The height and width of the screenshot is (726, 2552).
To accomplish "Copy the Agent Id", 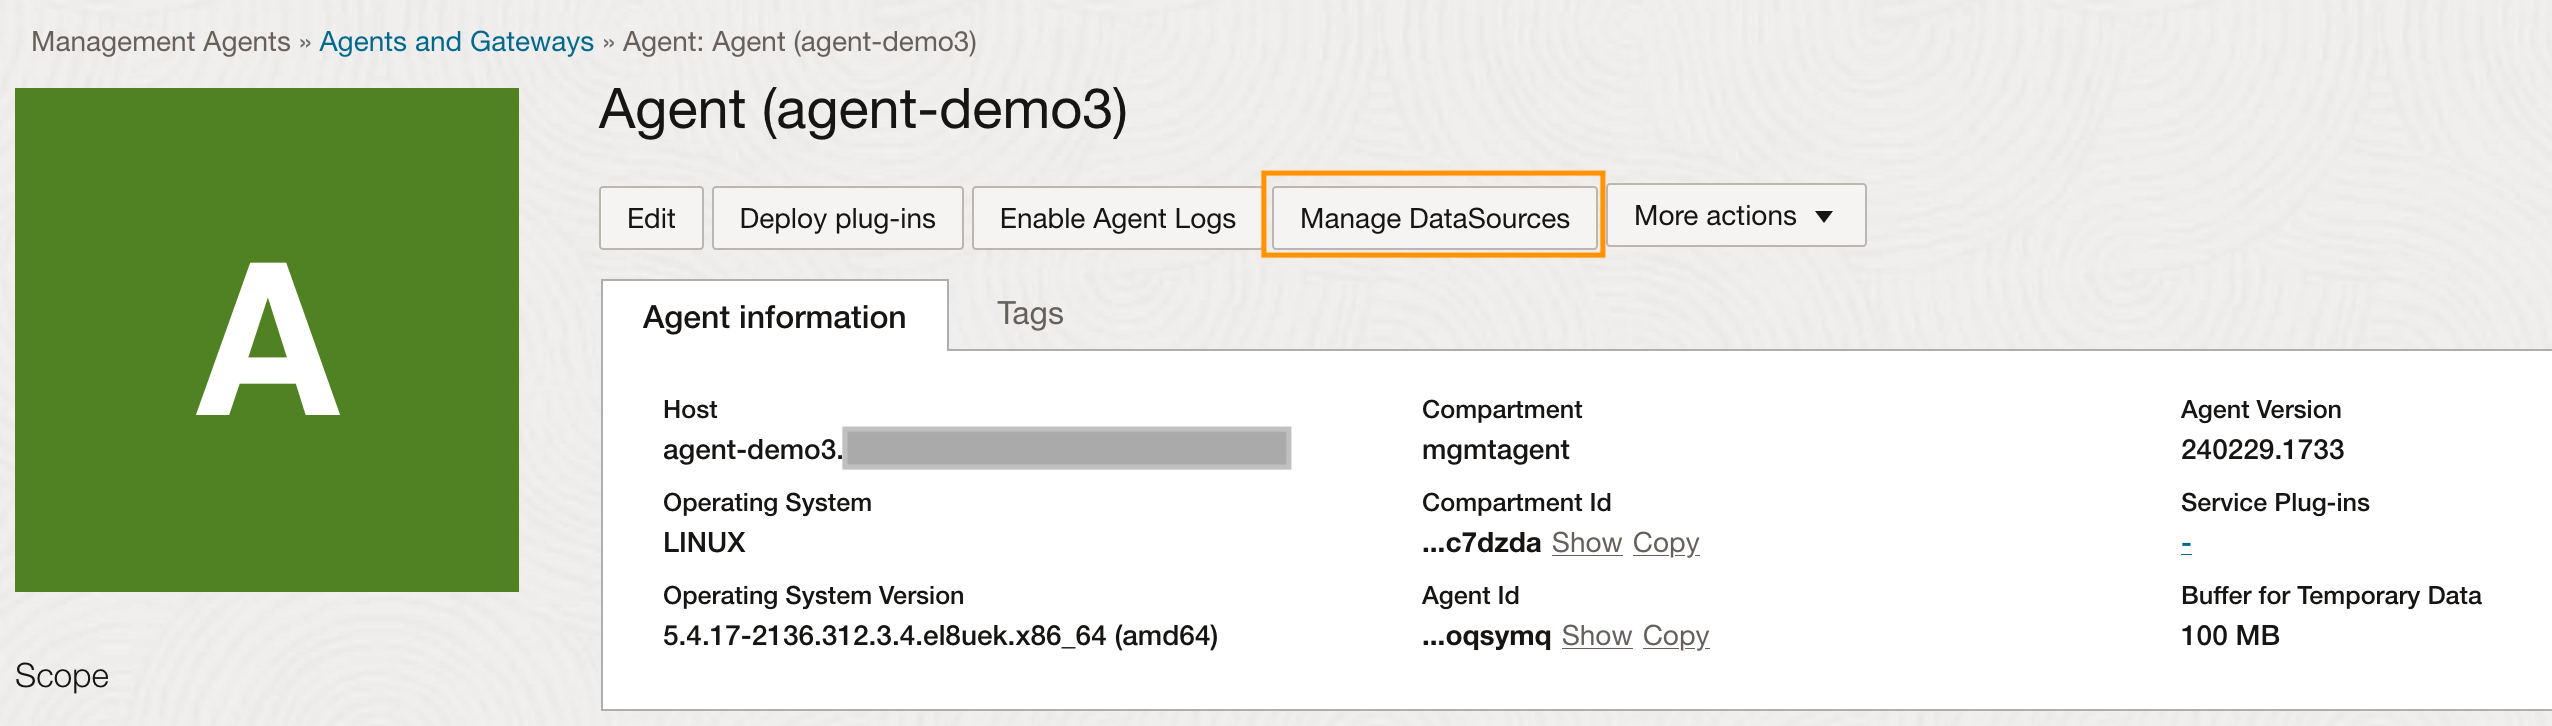I will click(x=1675, y=636).
